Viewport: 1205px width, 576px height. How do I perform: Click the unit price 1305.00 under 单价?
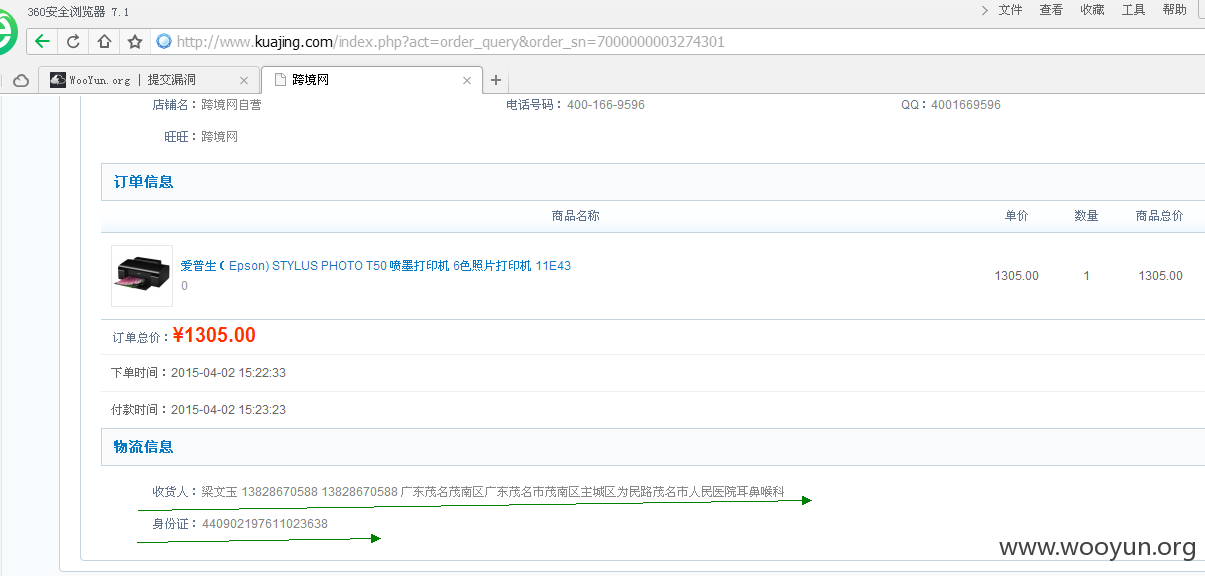[x=1016, y=276]
